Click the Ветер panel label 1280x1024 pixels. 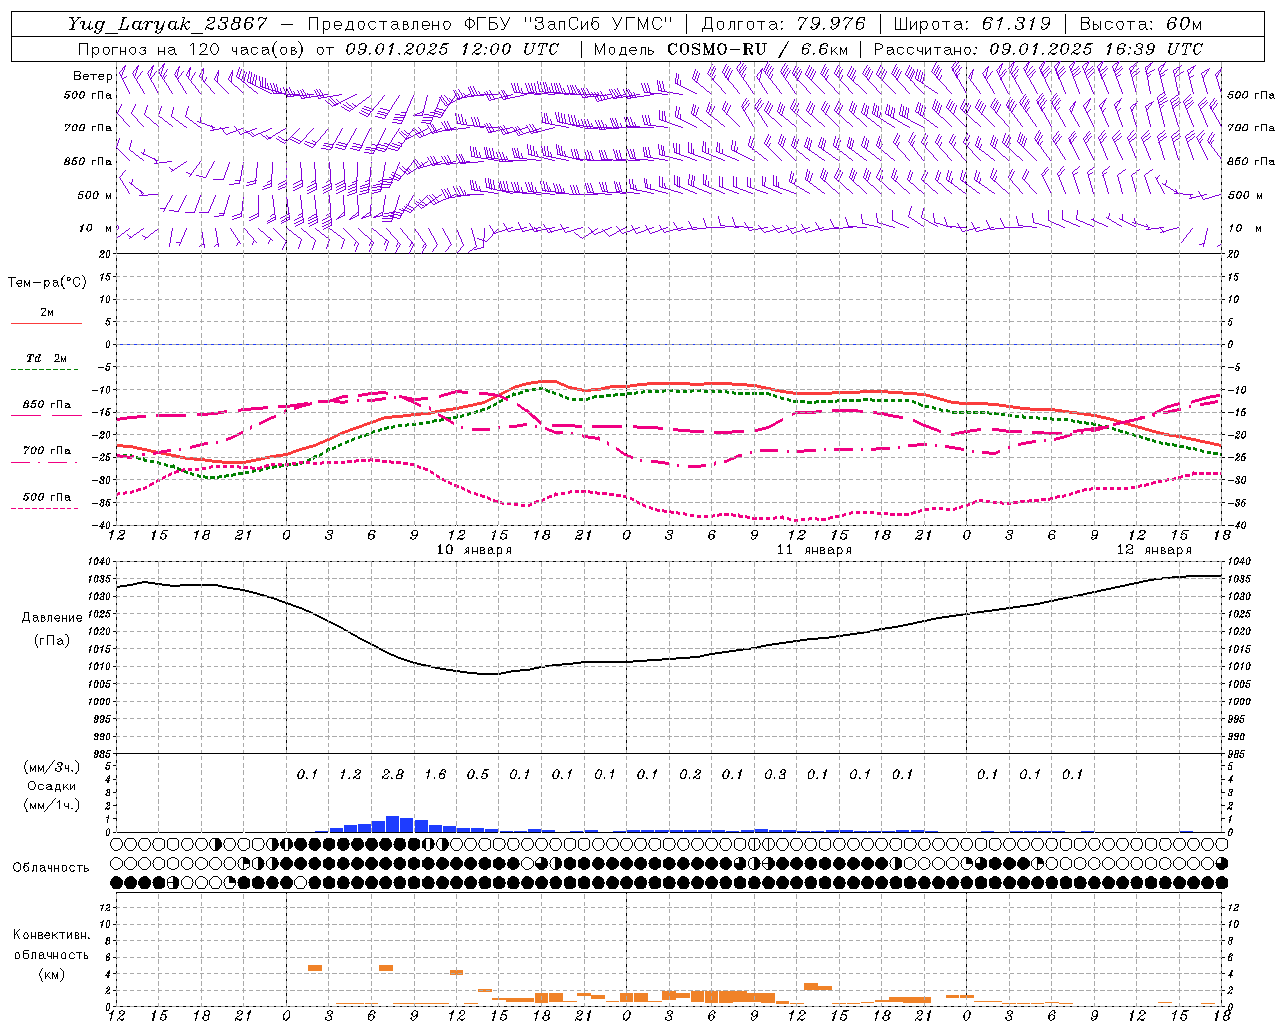click(x=92, y=76)
